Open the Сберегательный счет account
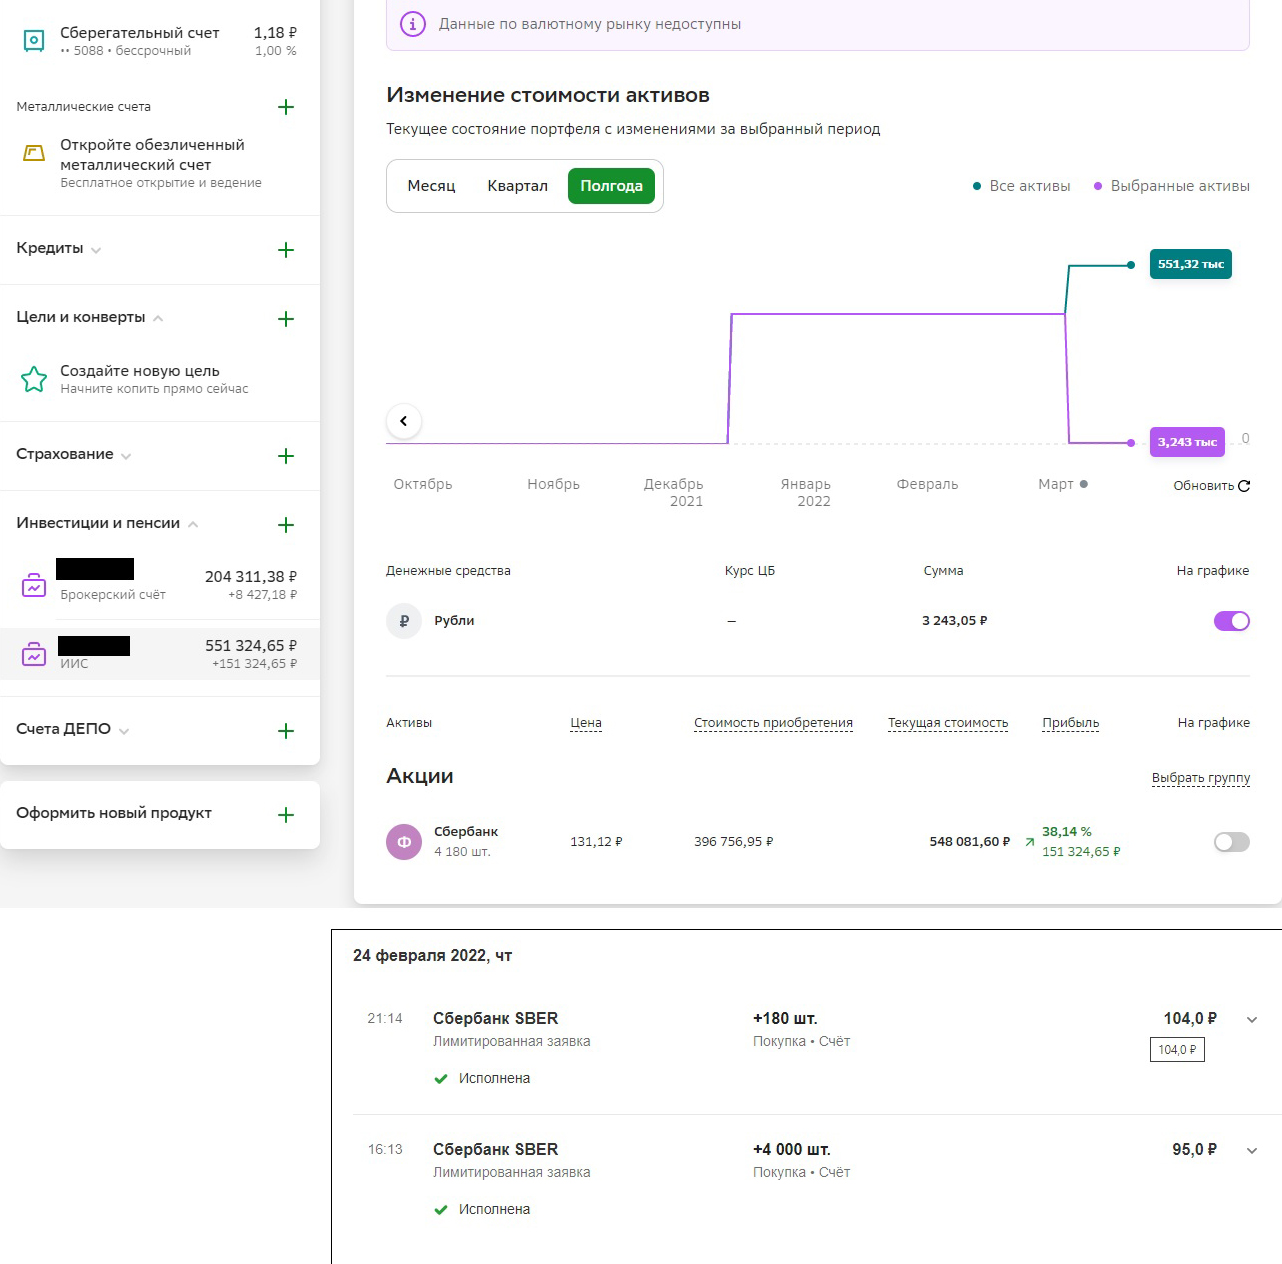The image size is (1282, 1264). click(160, 41)
